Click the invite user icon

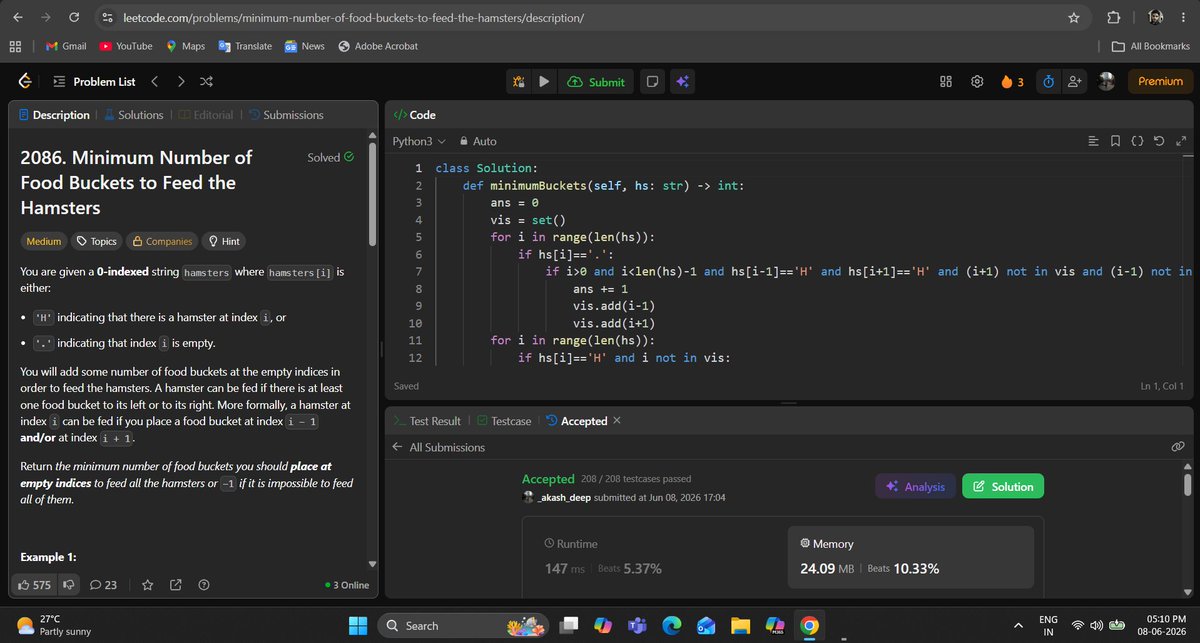pos(1075,82)
